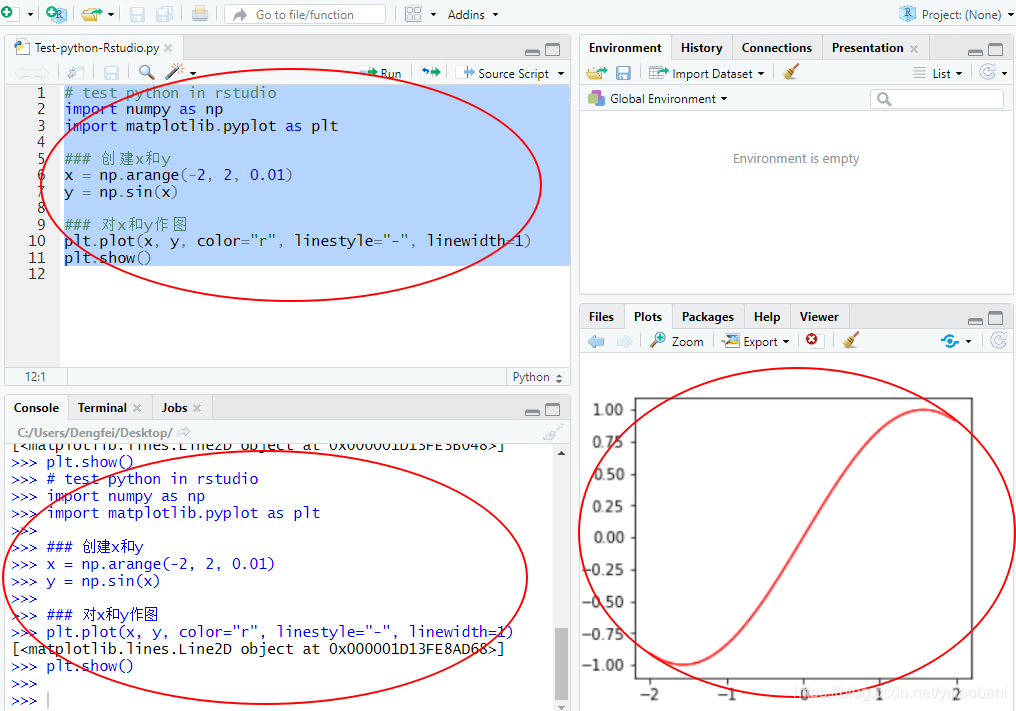This screenshot has width=1016, height=711.
Task: Click the Print document icon
Action: [x=200, y=14]
